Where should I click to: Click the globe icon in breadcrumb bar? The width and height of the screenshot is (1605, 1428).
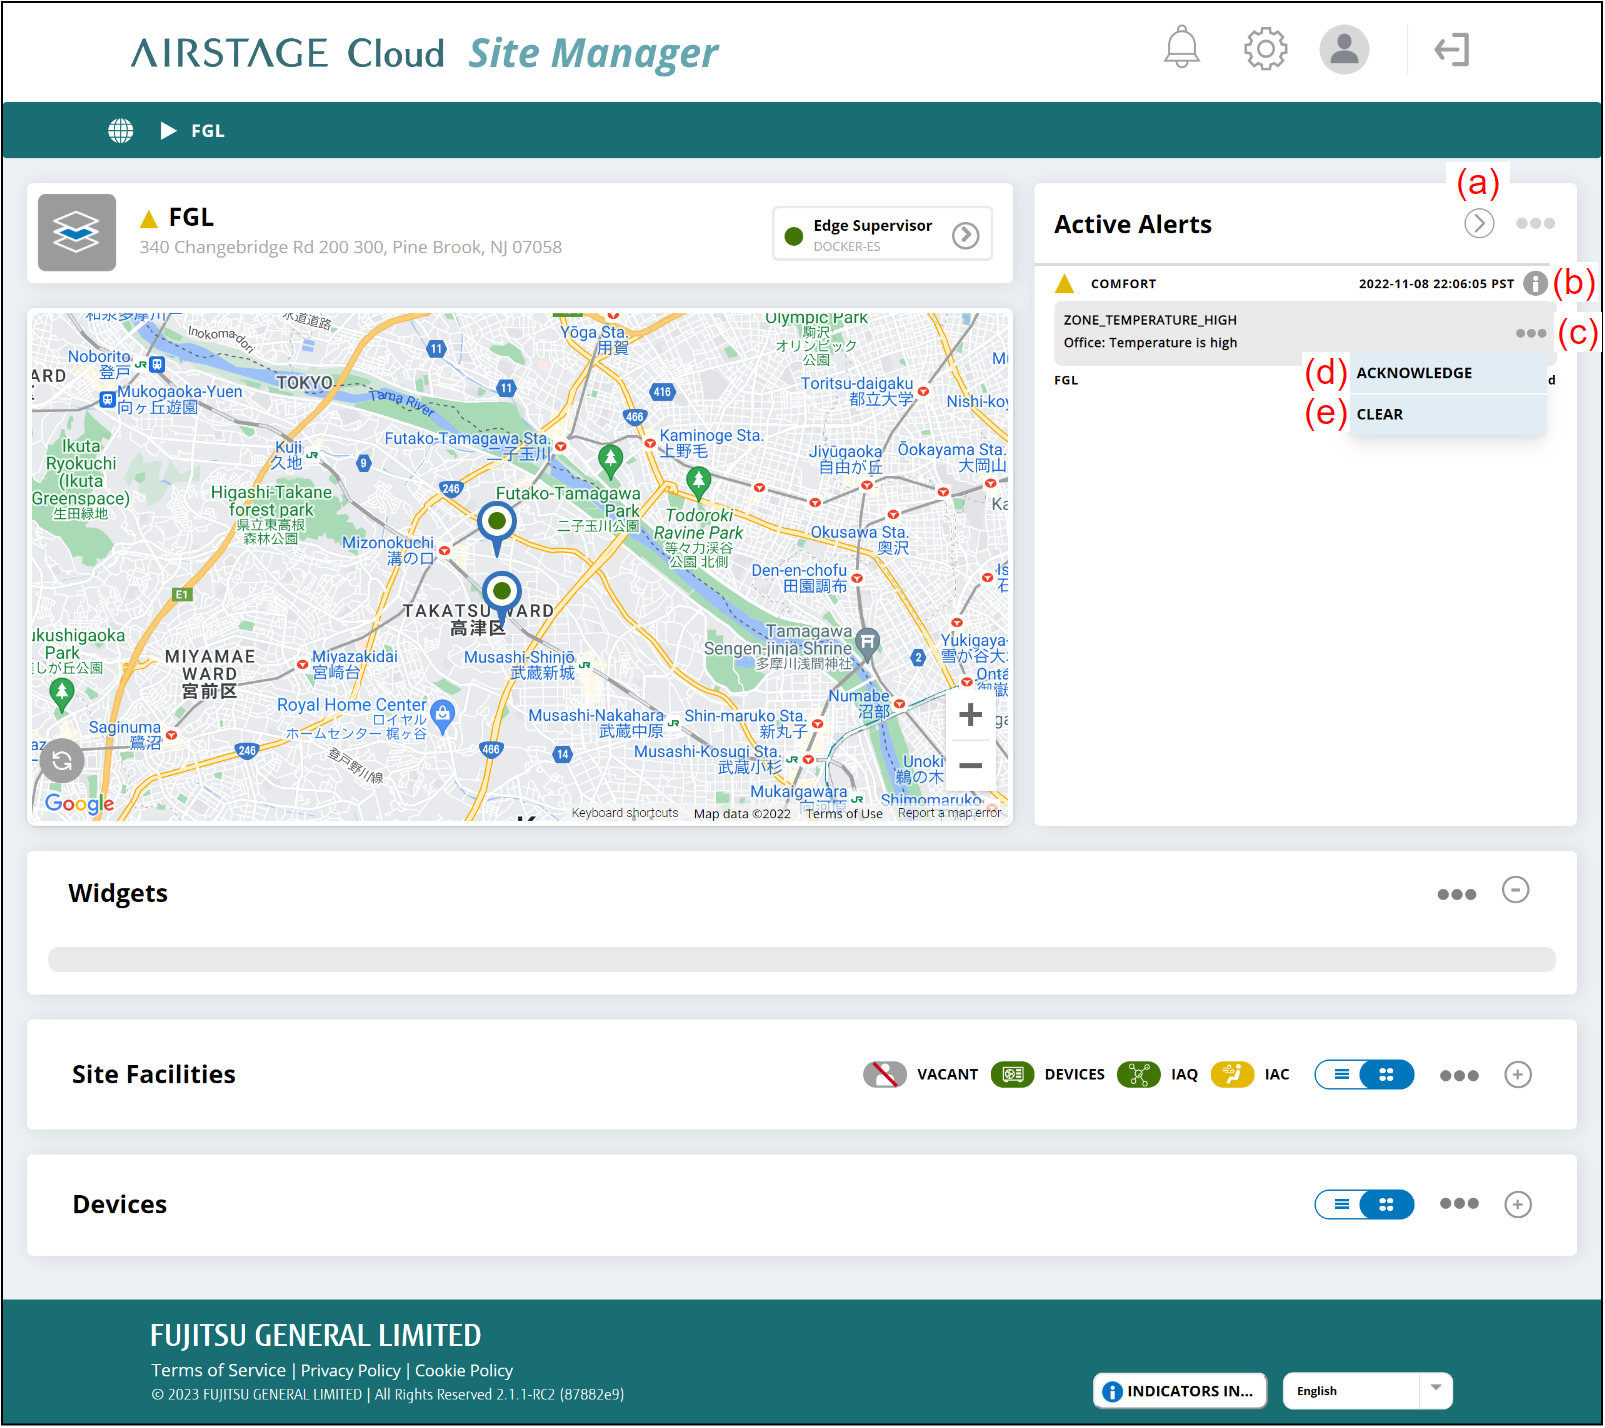(x=121, y=131)
